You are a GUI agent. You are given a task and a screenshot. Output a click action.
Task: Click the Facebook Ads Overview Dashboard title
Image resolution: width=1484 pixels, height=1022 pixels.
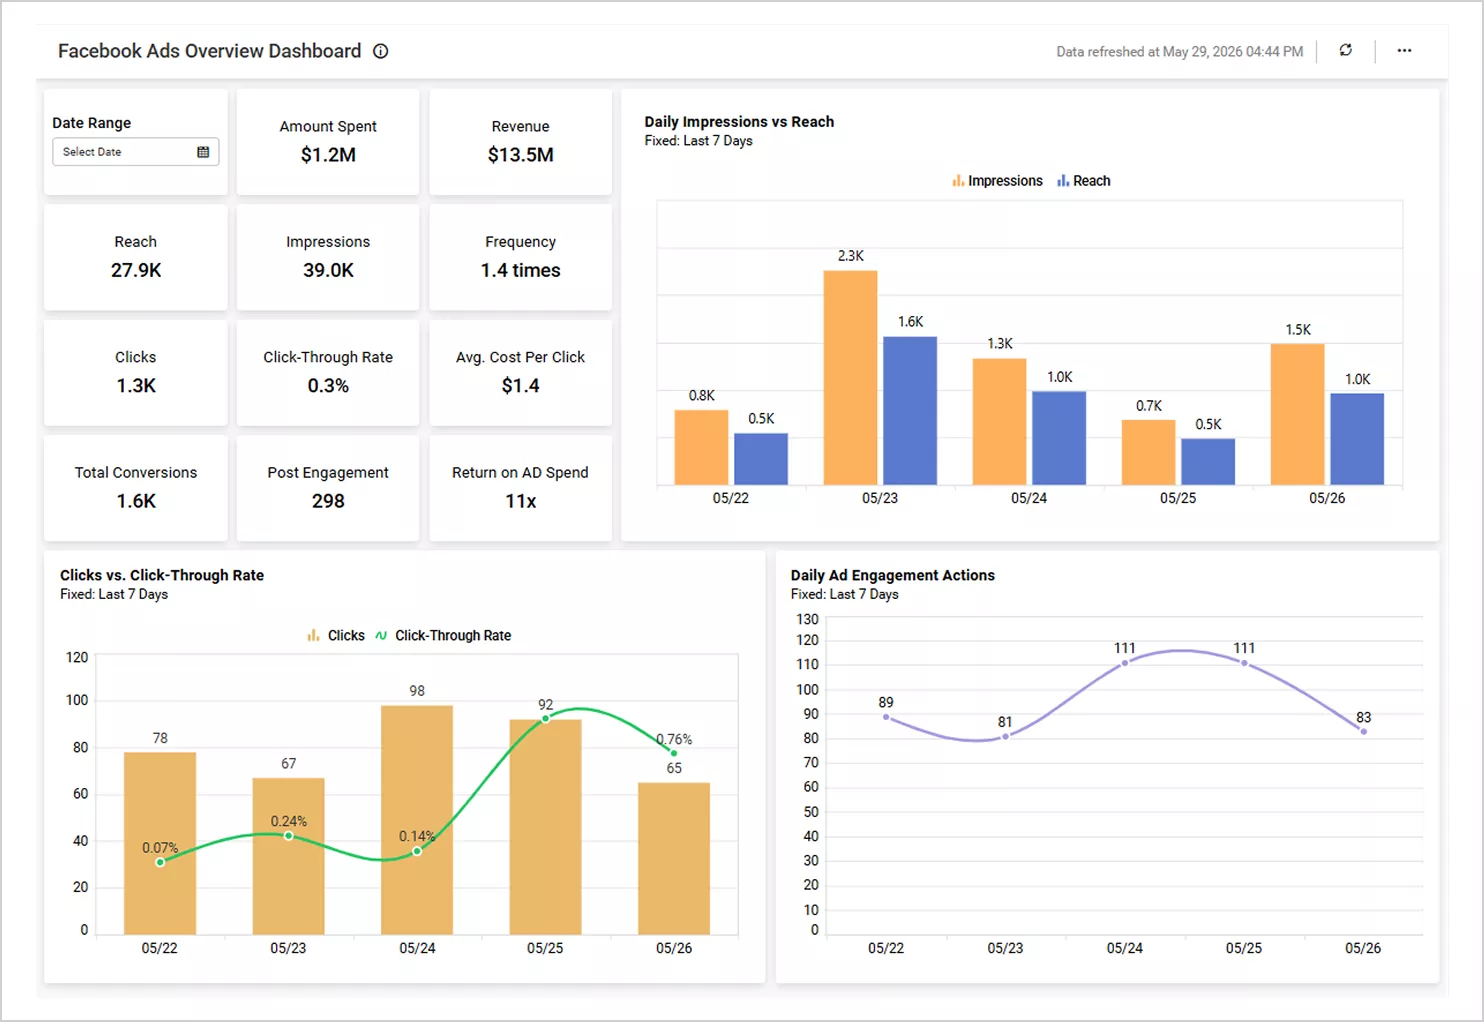point(209,51)
